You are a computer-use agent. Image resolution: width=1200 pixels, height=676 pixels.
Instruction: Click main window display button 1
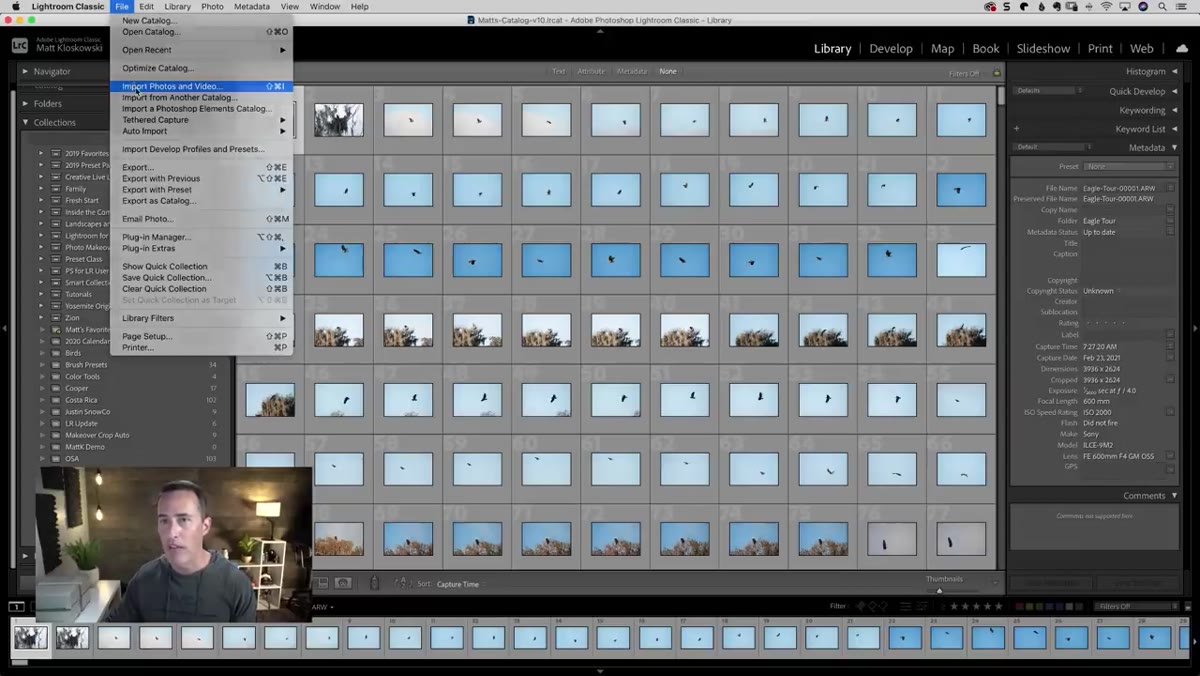pos(17,606)
